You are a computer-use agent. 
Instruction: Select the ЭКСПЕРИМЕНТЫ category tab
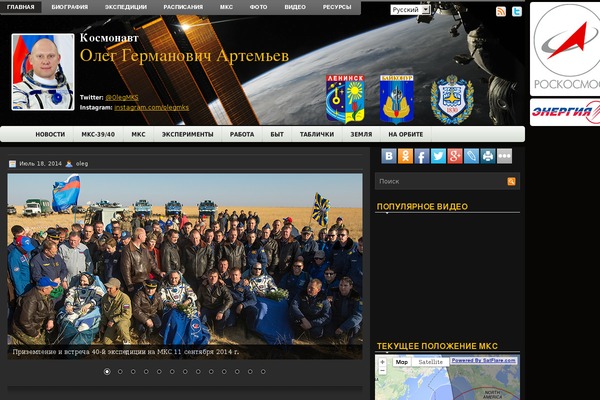(x=188, y=134)
